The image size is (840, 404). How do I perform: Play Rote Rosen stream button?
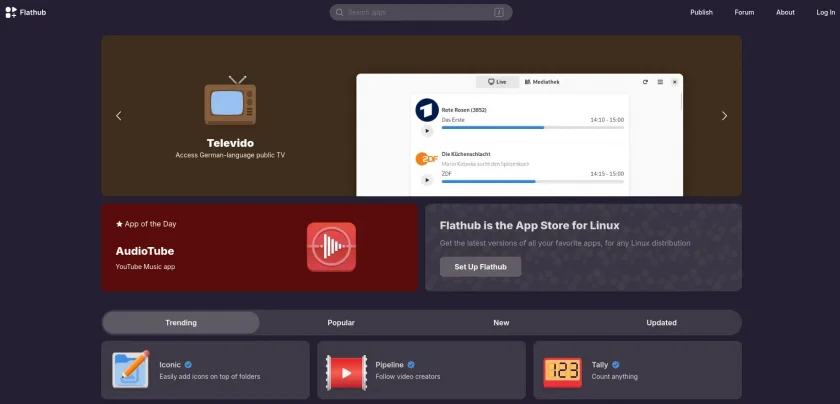tap(427, 131)
